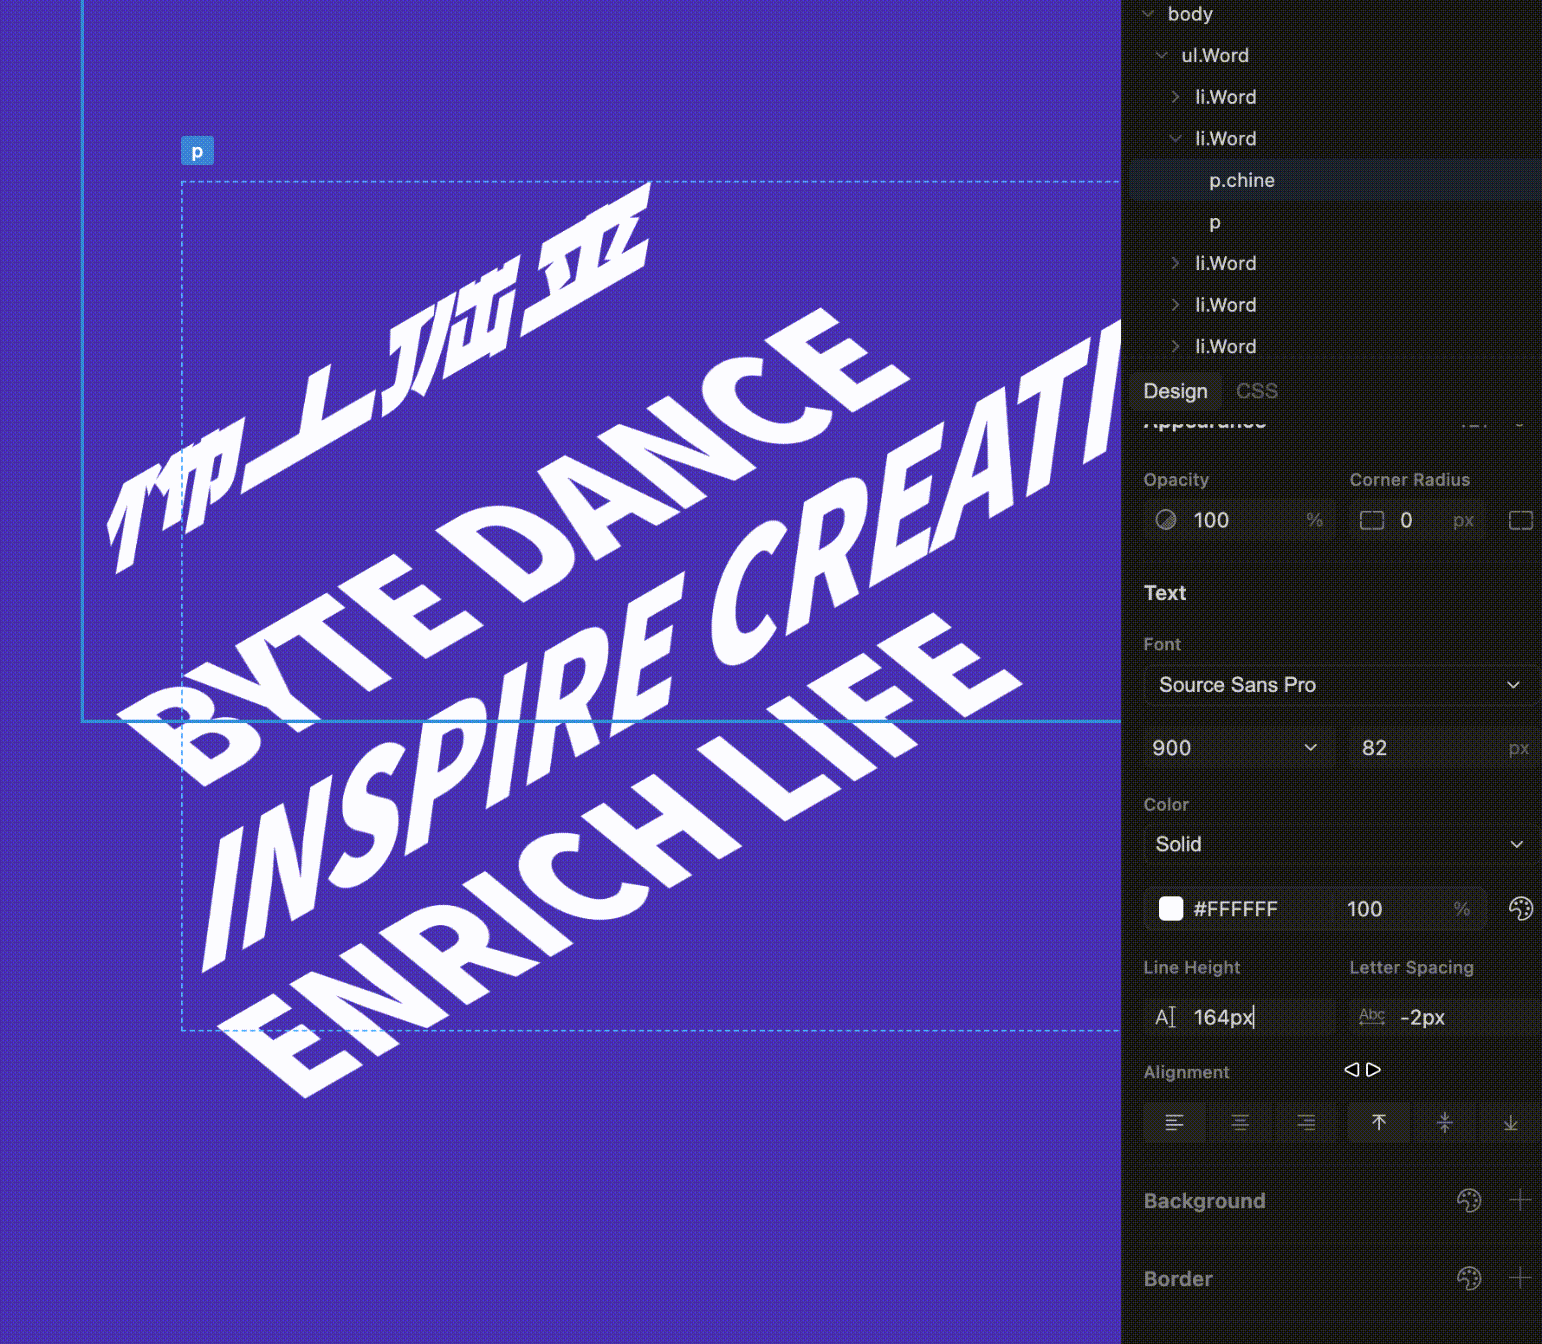Click the line height icon
Image resolution: width=1542 pixels, height=1344 pixels.
[x=1166, y=1017]
